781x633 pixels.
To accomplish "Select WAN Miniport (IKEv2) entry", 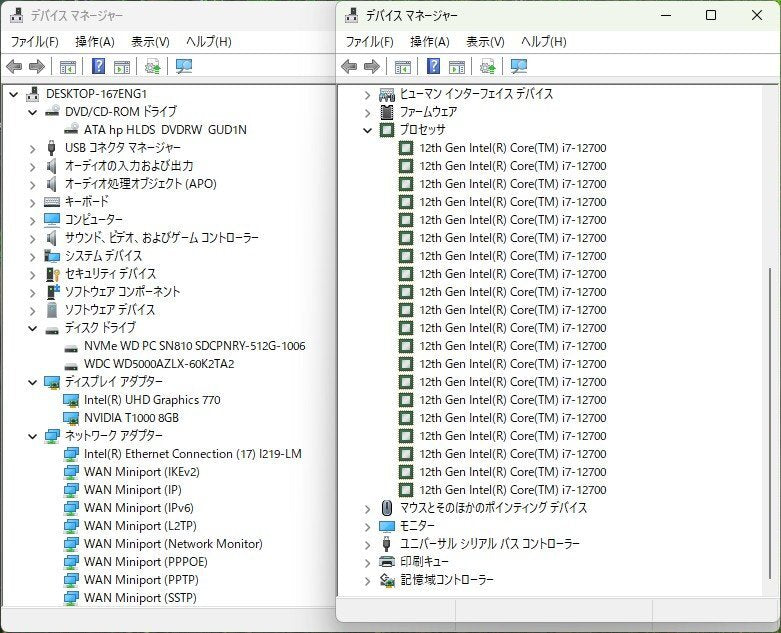I will point(141,472).
